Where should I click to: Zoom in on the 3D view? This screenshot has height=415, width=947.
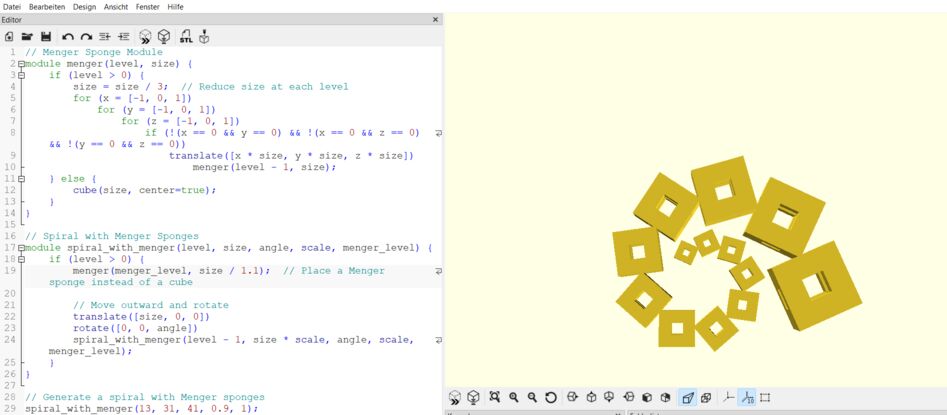click(513, 397)
